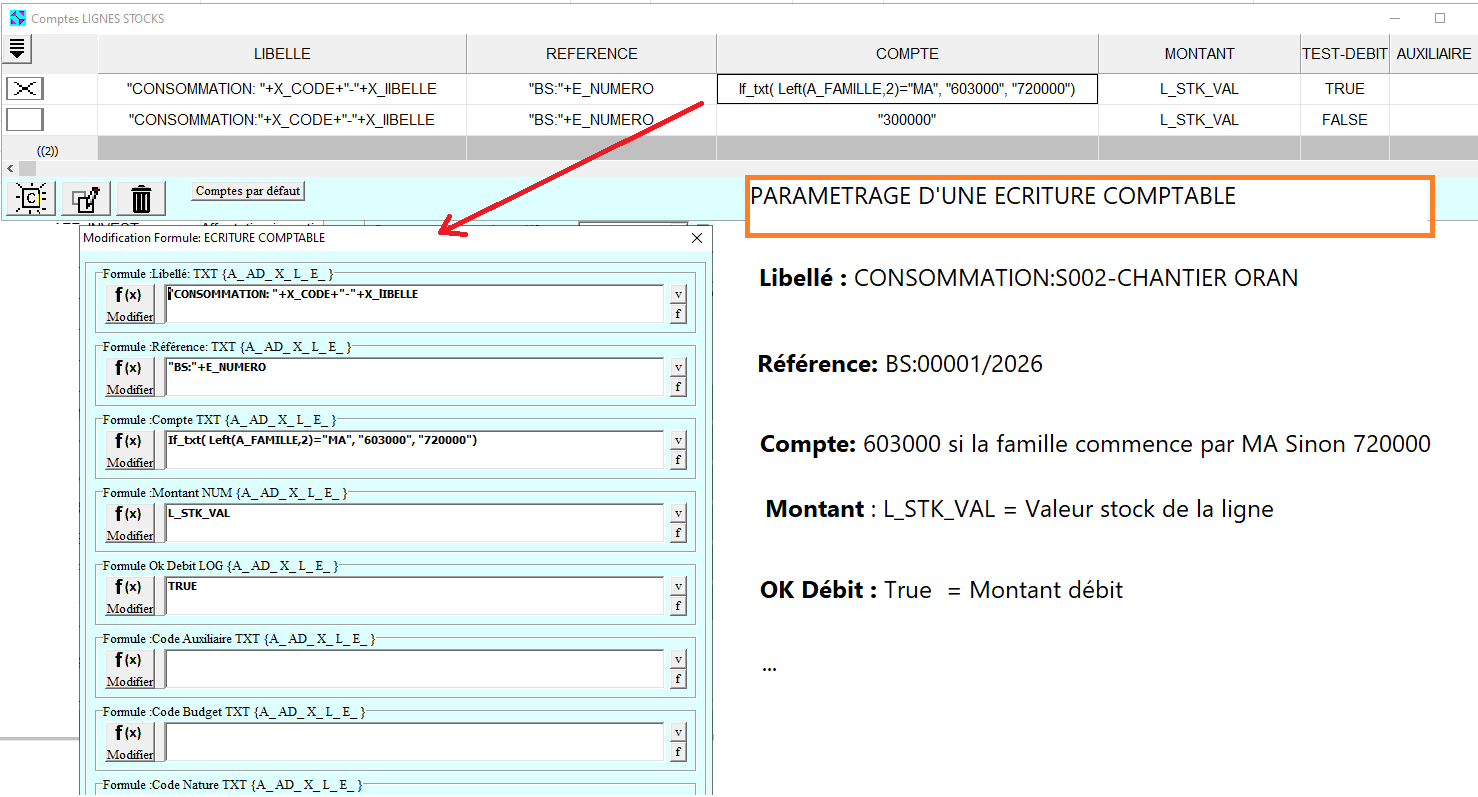Click the new account line icon
The width and height of the screenshot is (1478, 797).
31,198
